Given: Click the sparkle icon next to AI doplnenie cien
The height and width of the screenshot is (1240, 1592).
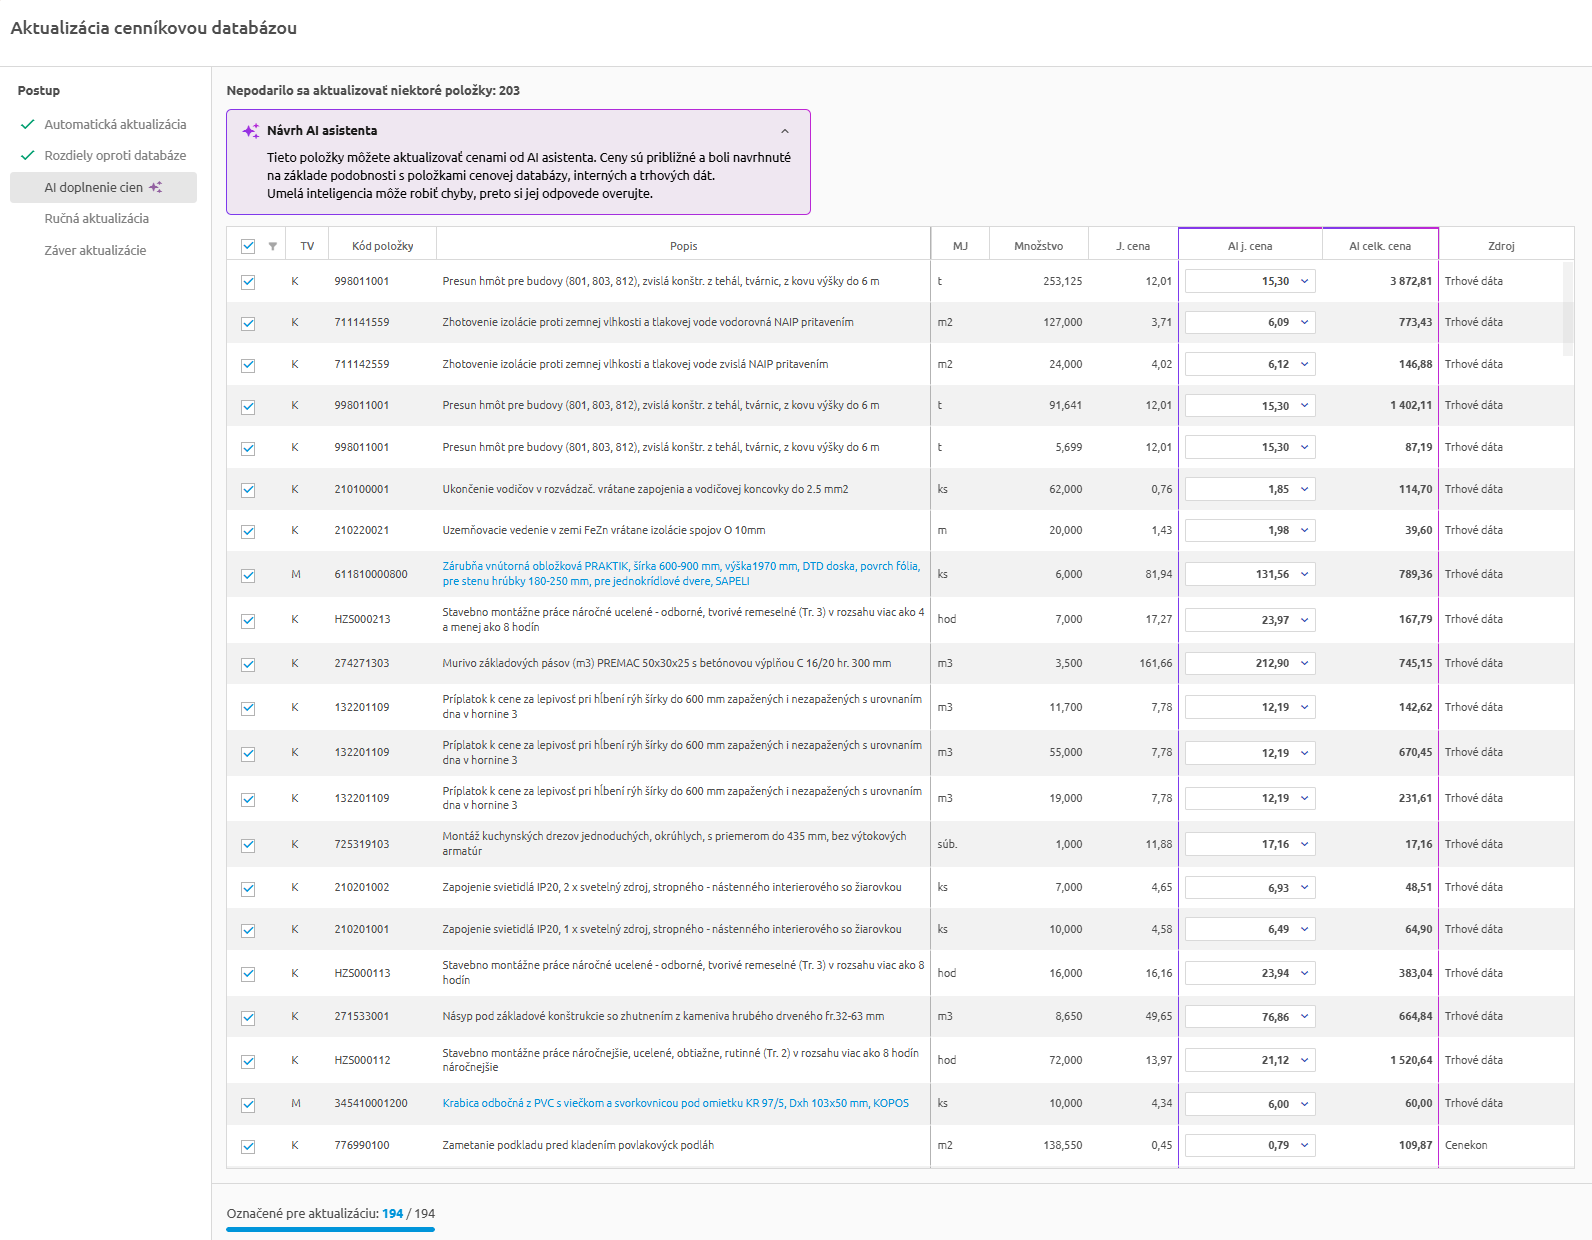Looking at the screenshot, I should [x=156, y=187].
